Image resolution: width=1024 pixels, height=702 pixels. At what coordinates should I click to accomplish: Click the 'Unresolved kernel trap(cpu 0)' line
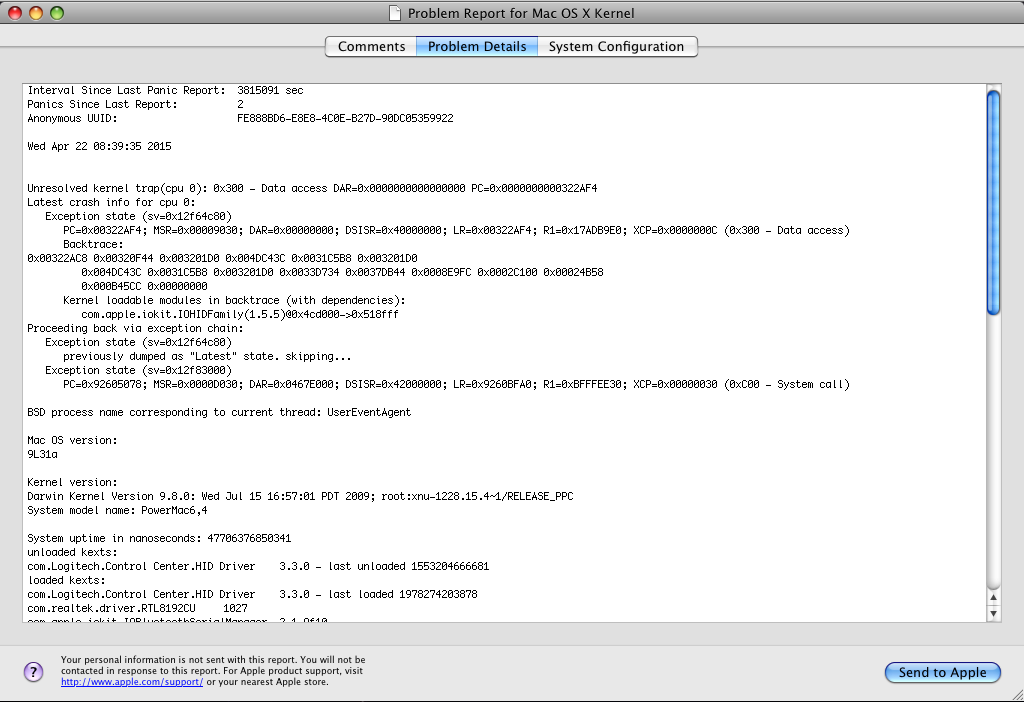[x=312, y=188]
